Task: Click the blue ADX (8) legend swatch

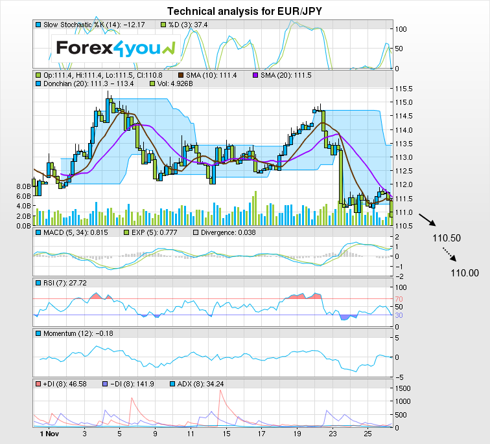Action: pyautogui.click(x=172, y=384)
